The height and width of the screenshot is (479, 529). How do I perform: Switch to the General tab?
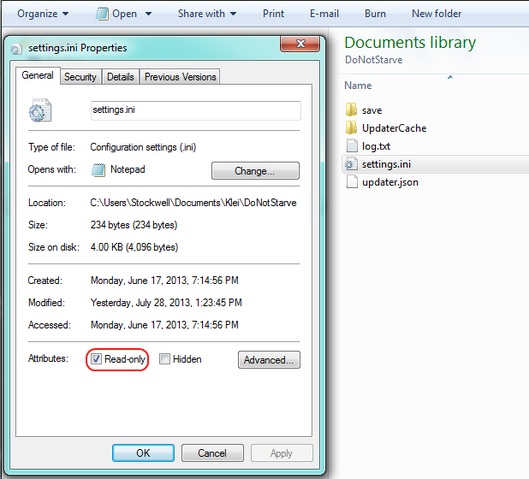(37, 75)
